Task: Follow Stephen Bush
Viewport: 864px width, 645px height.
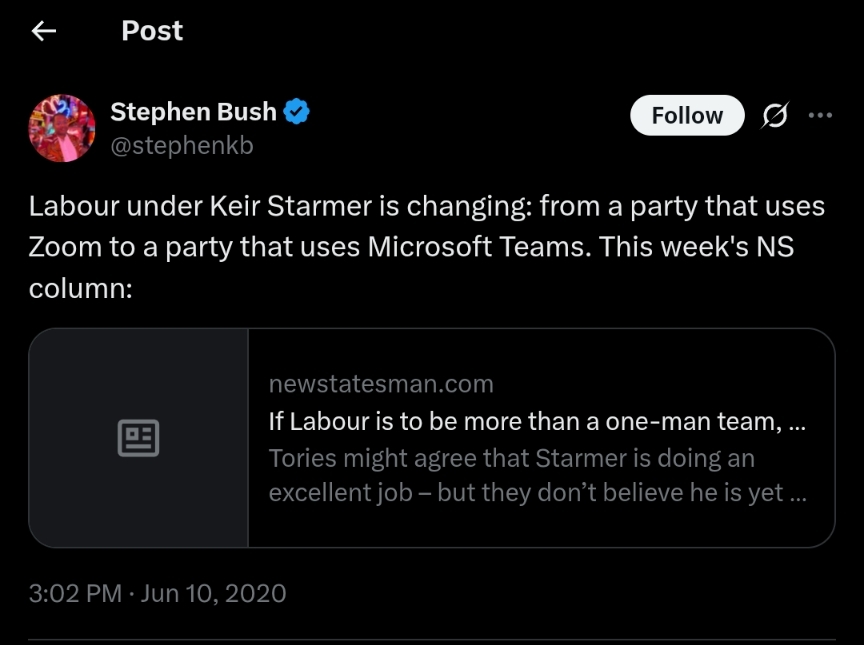Action: (x=687, y=116)
